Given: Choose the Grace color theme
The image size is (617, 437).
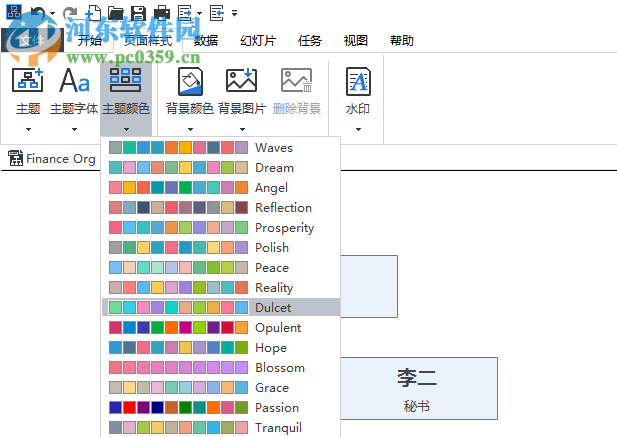Looking at the screenshot, I should [221, 387].
